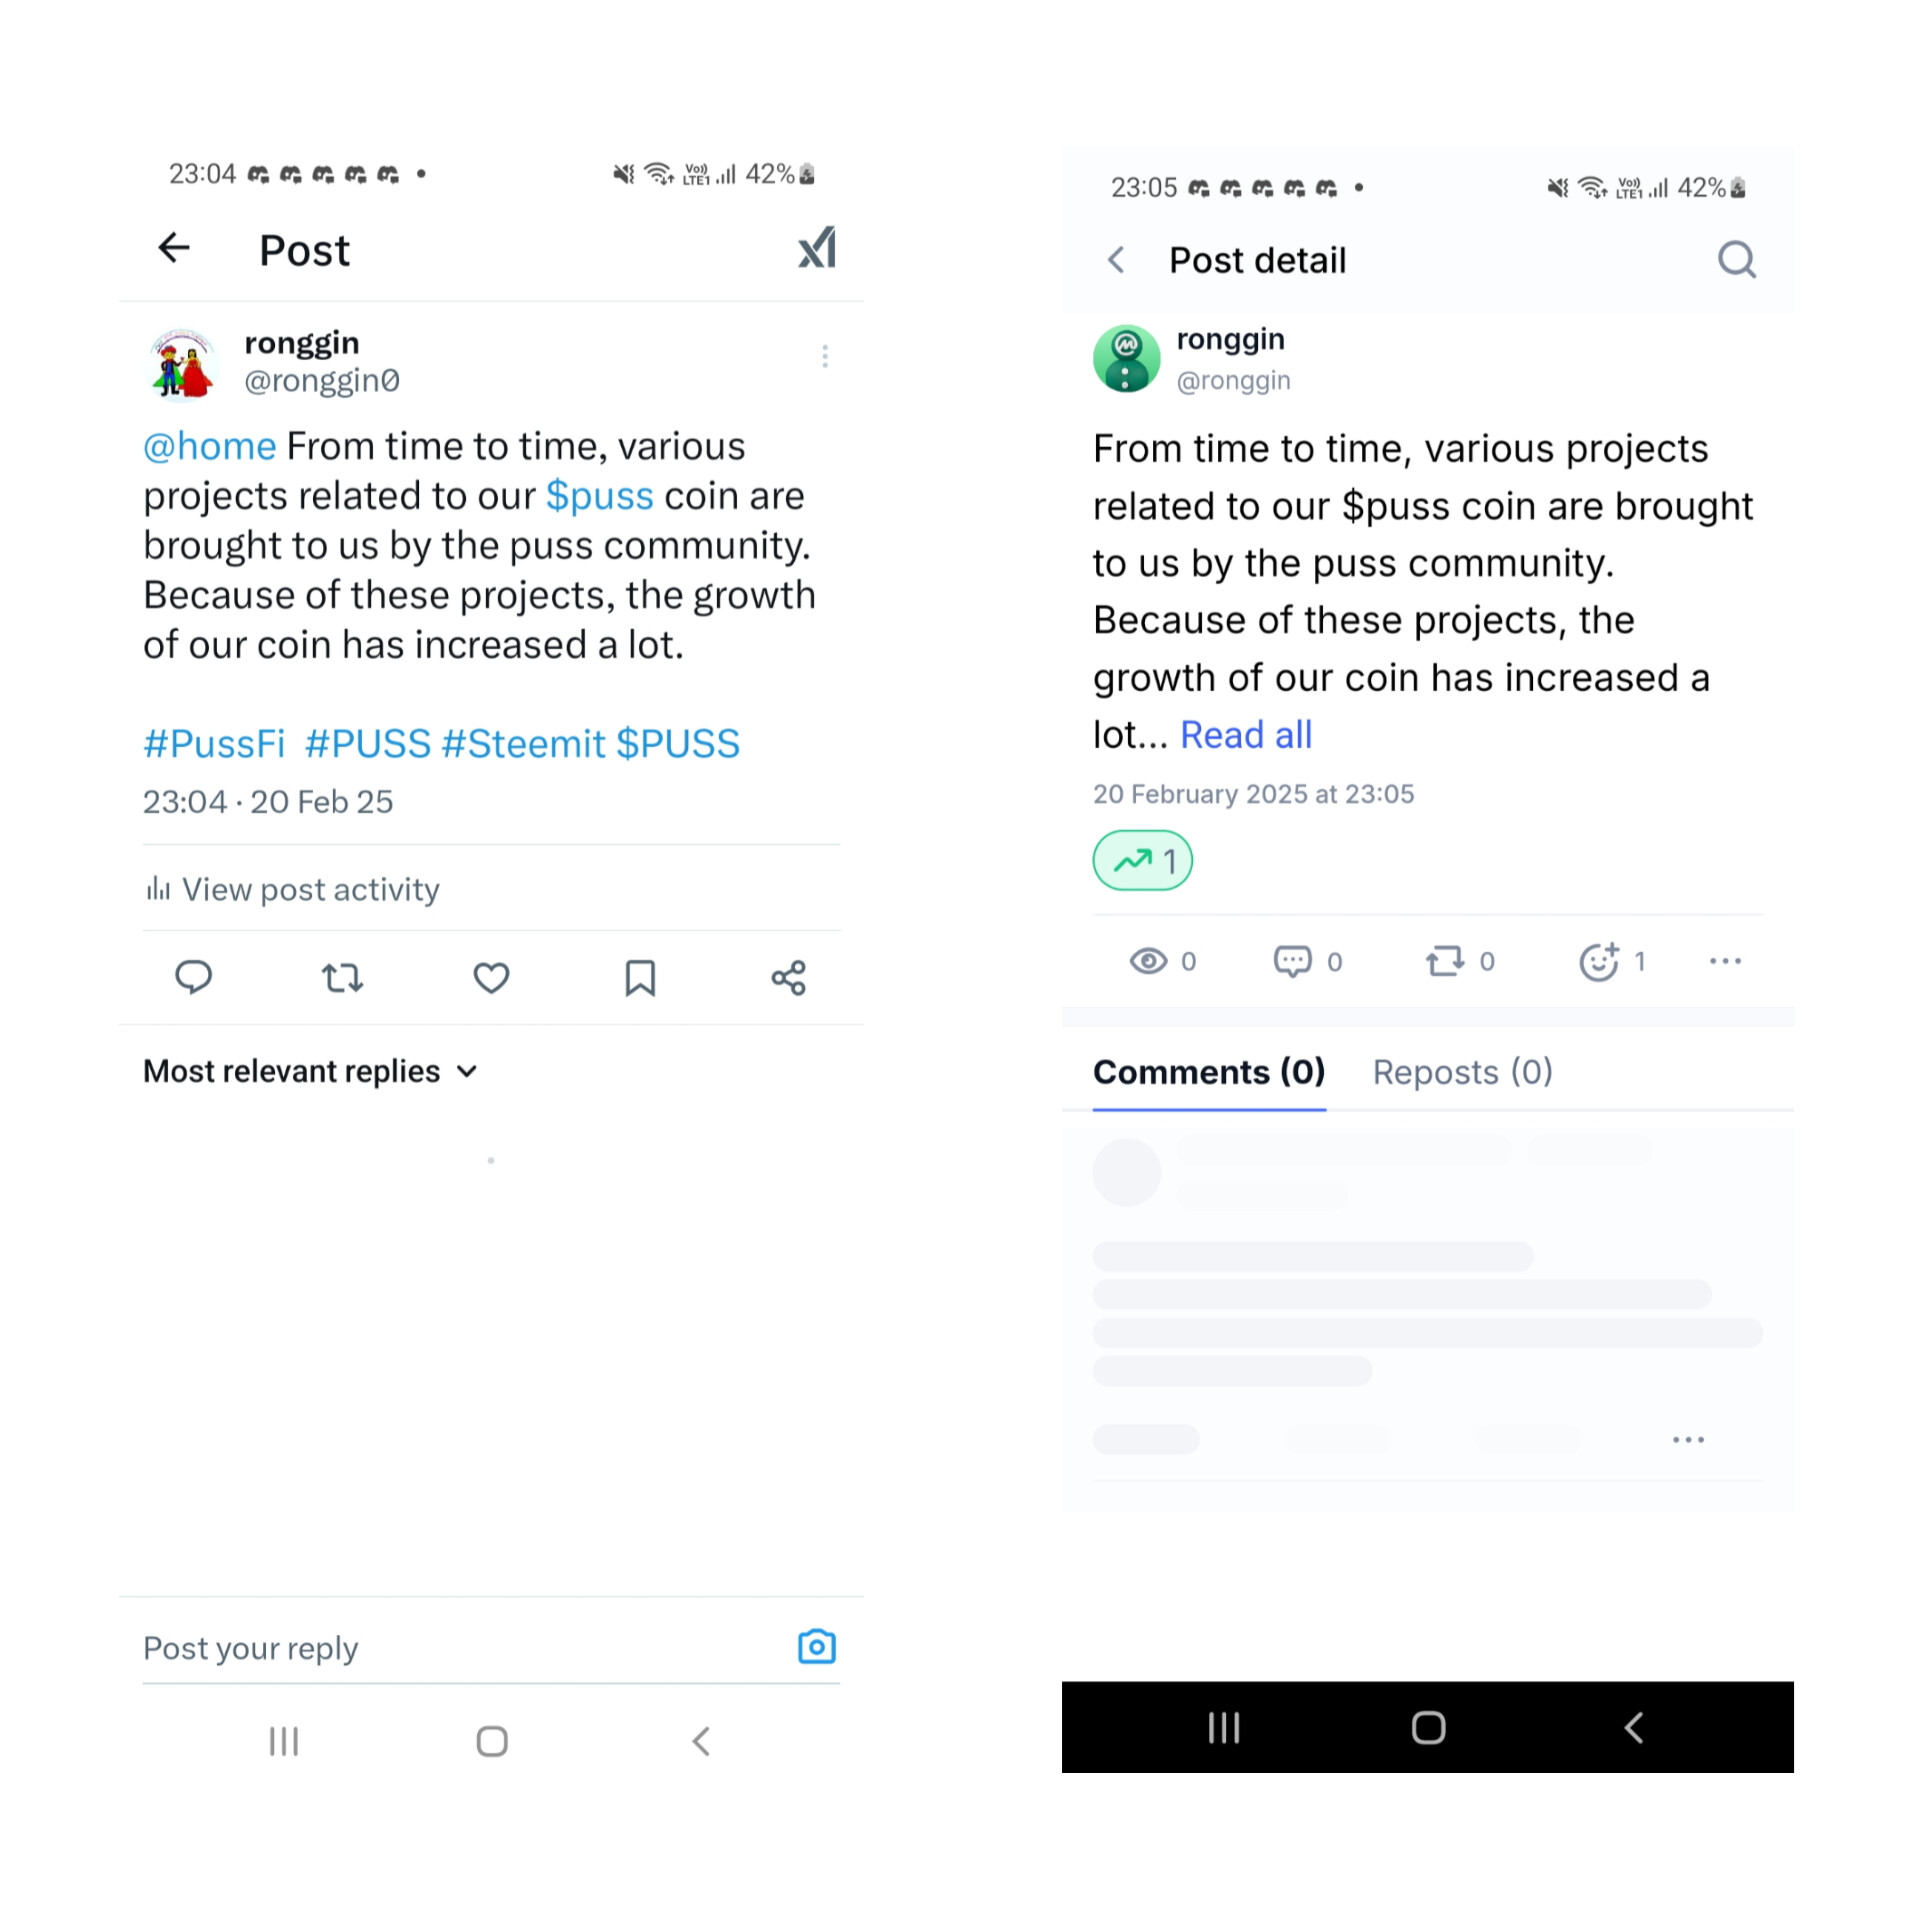Tap the comment icon showing 0
This screenshot has height=1920, width=1920.
click(1291, 961)
